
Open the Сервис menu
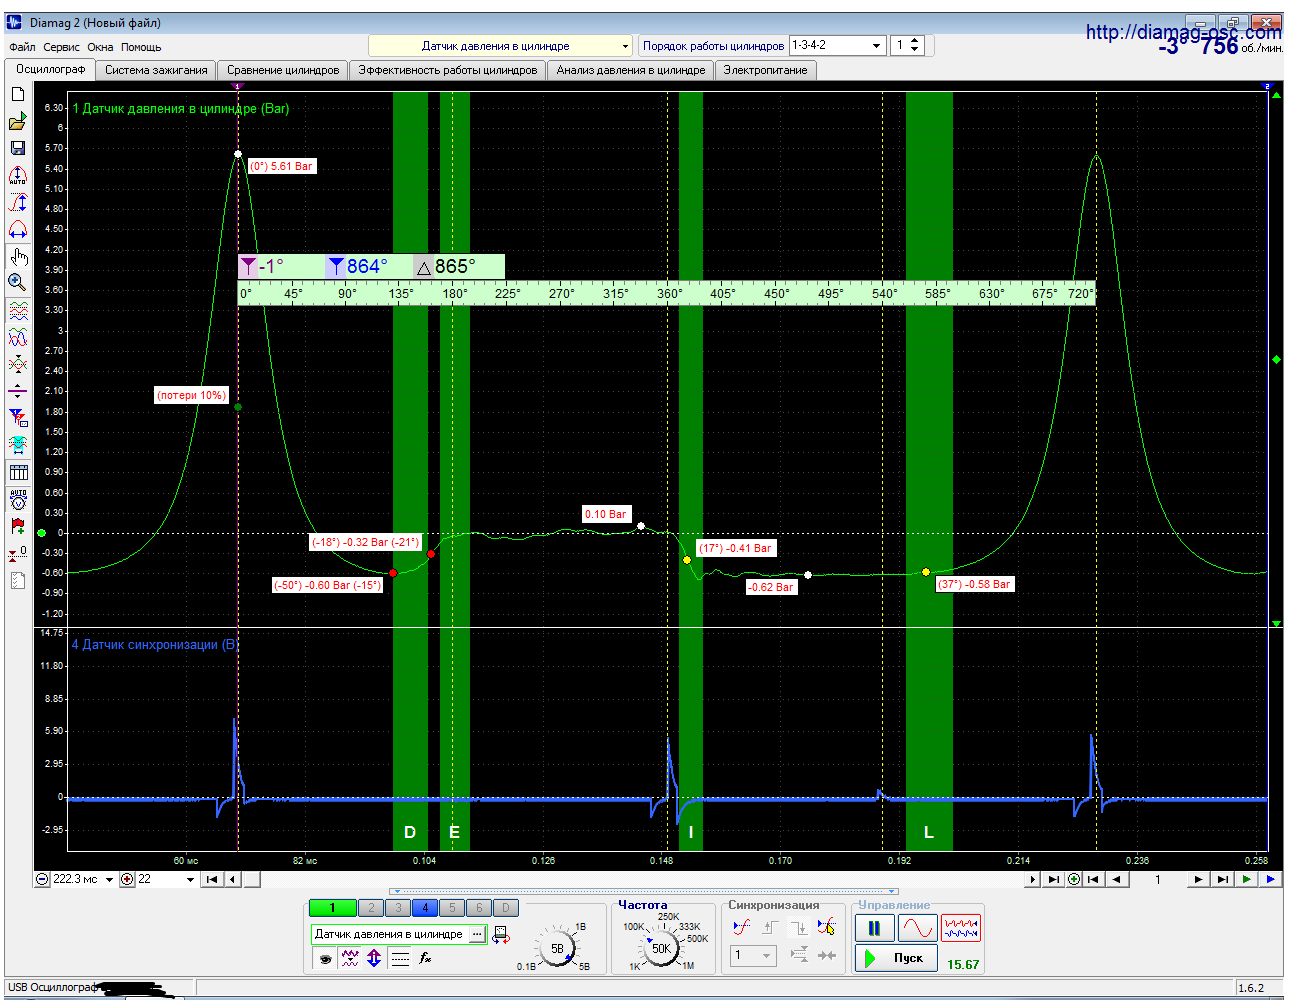pos(62,47)
